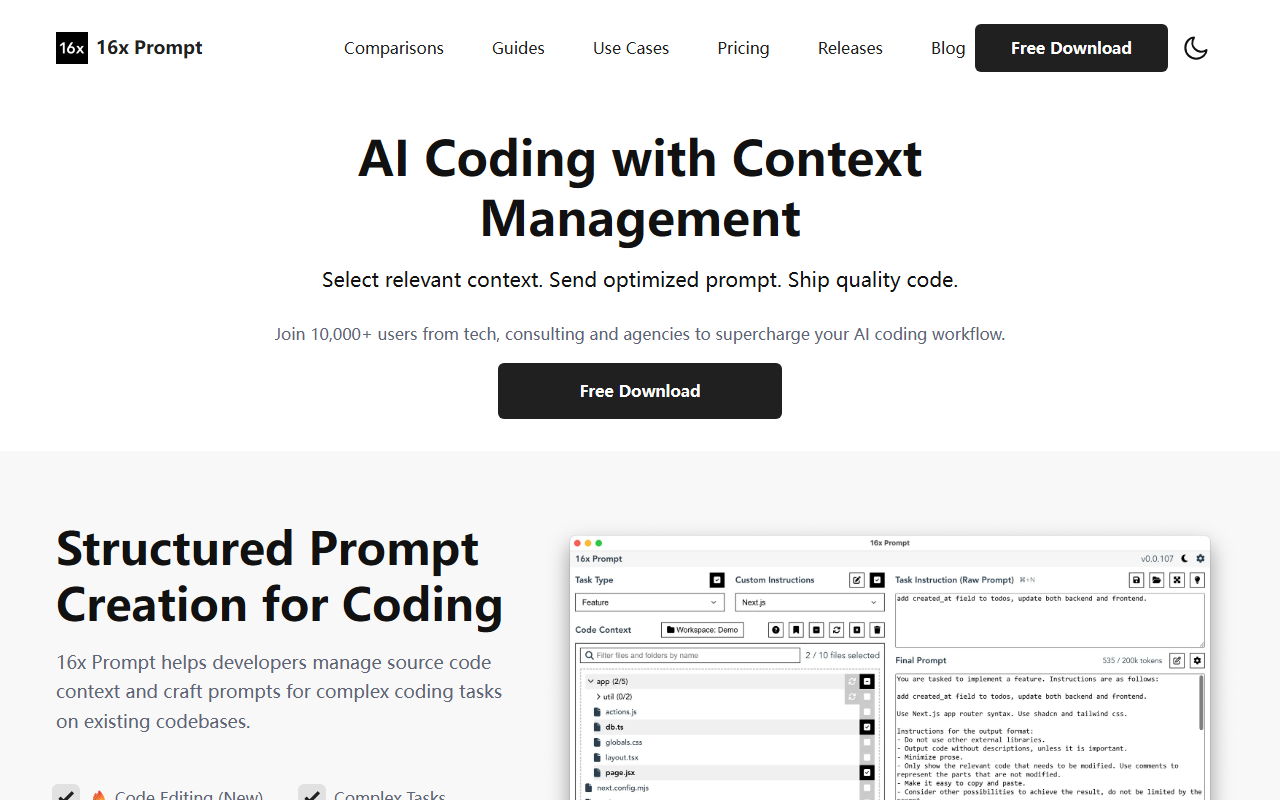The image size is (1280, 800).
Task: Click the expand fullscreen icon above Task Instruction
Action: point(1177,580)
